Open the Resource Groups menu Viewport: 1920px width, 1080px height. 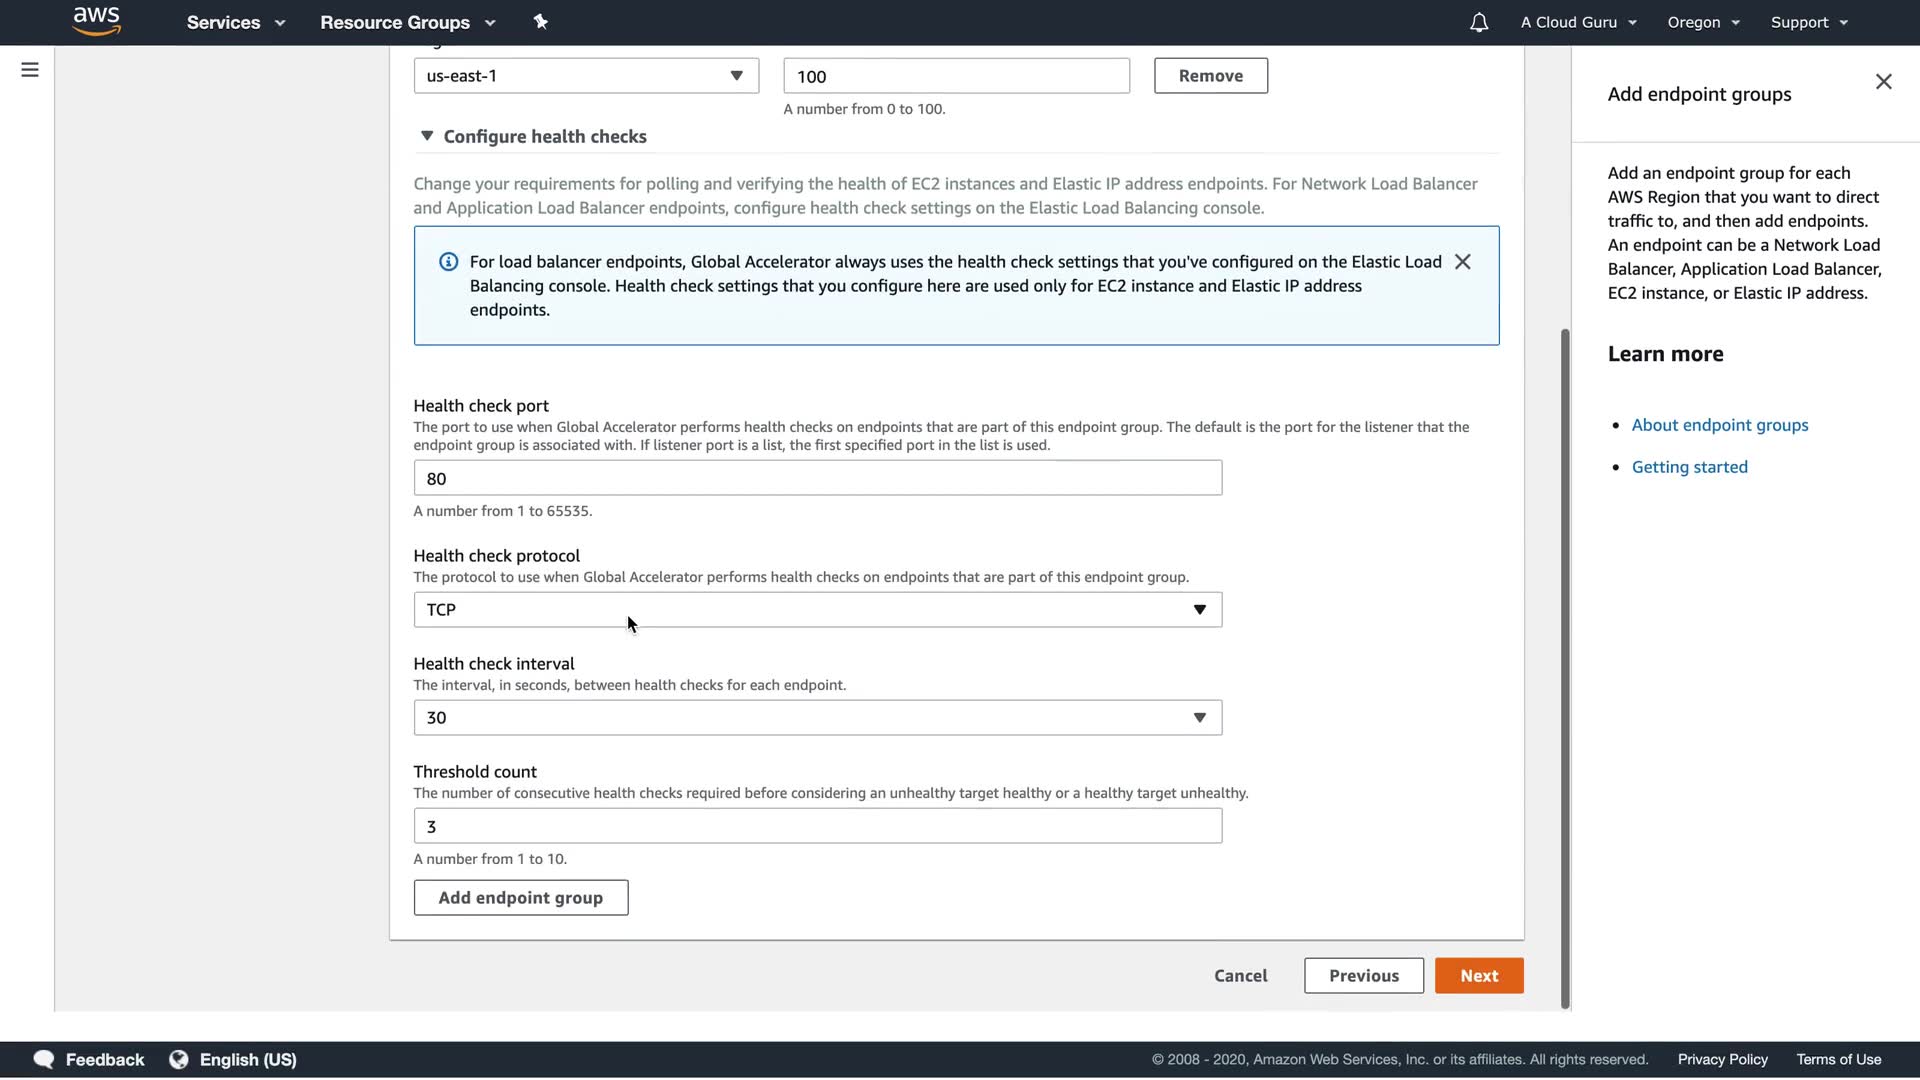[x=407, y=22]
